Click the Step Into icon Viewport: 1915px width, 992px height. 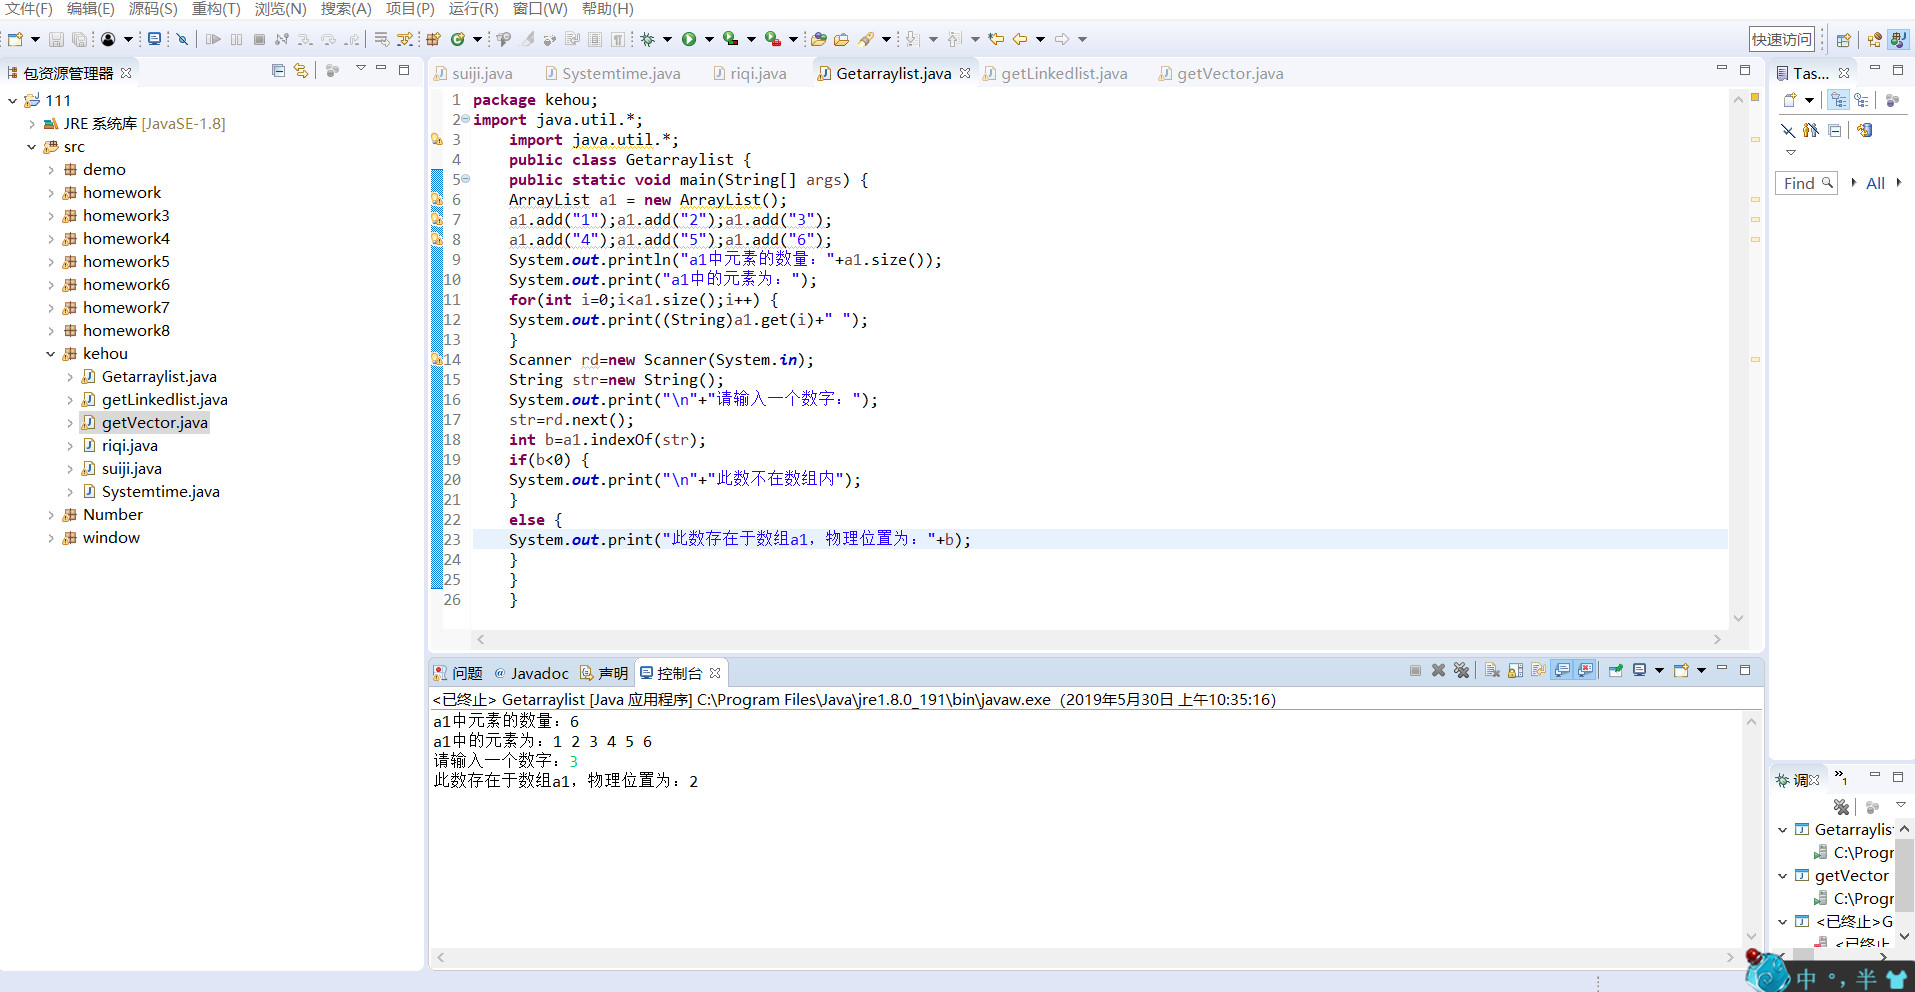click(305, 39)
